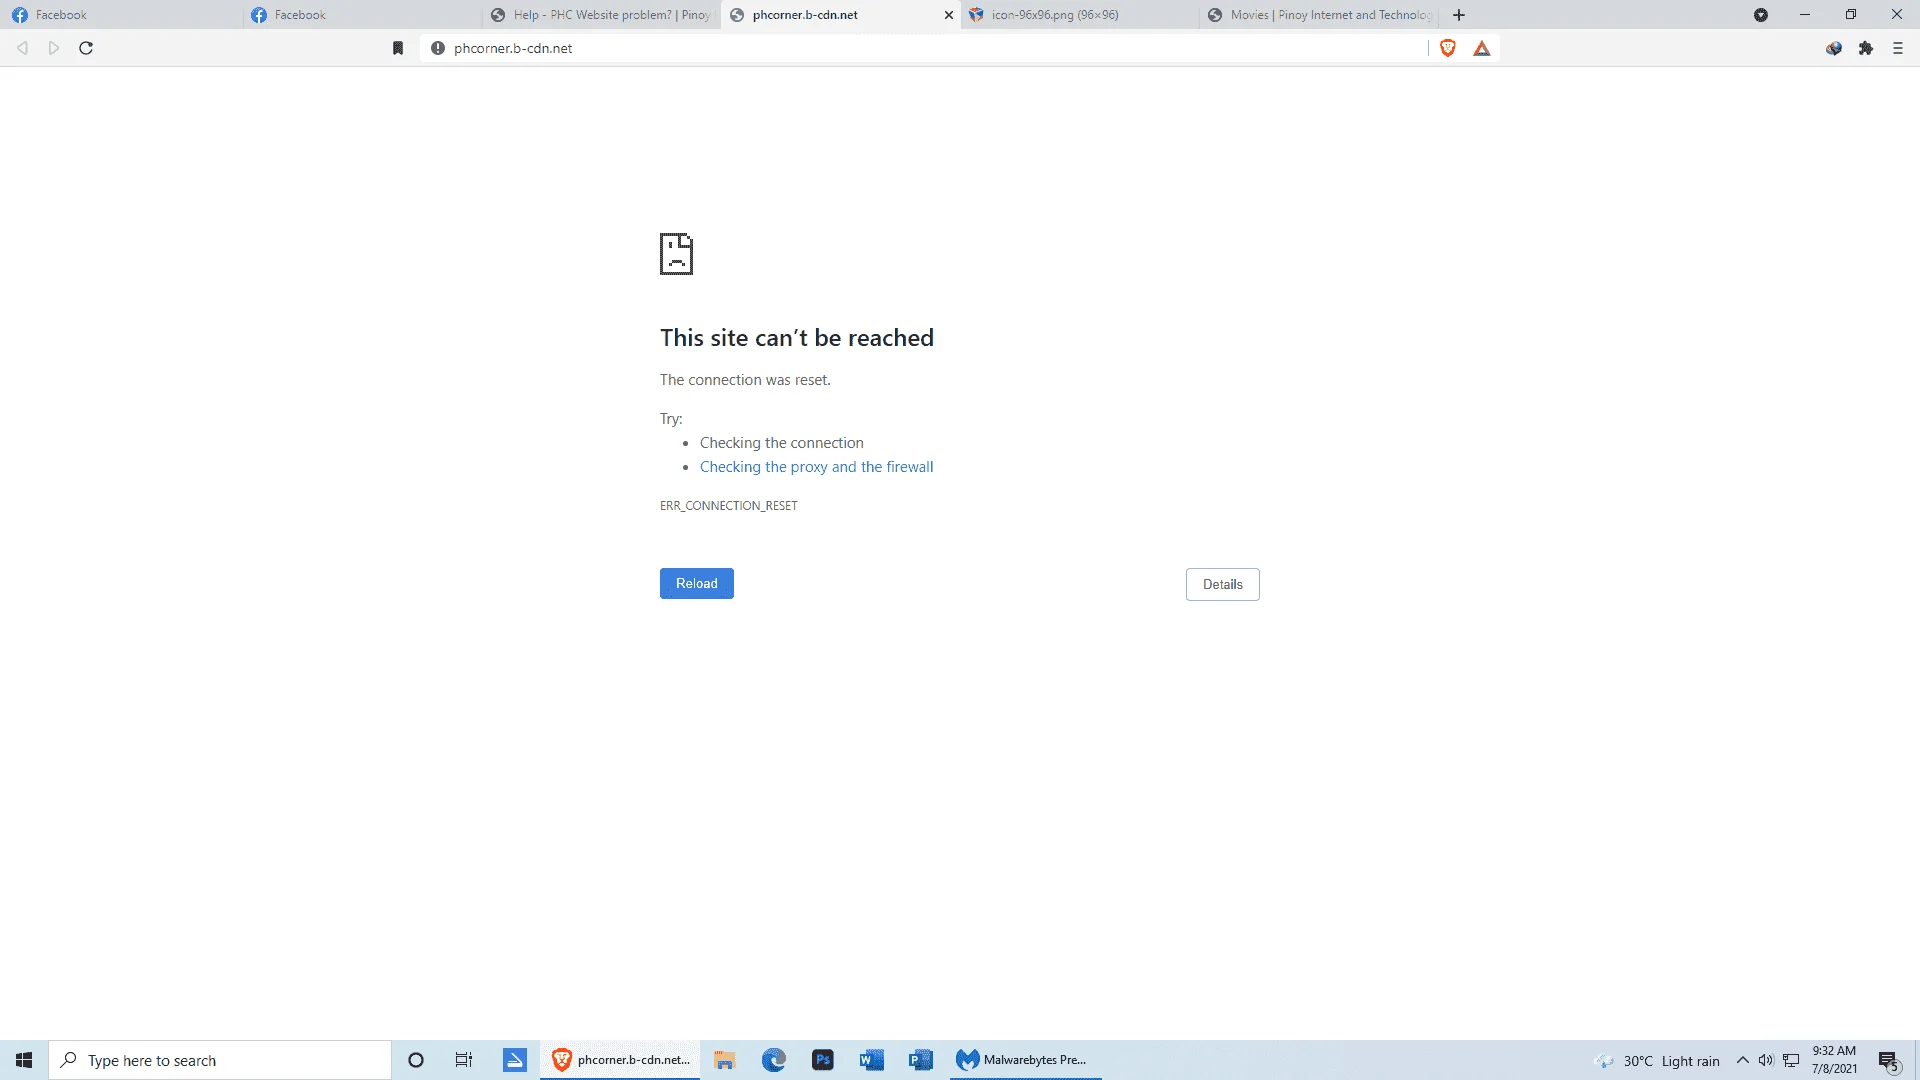The height and width of the screenshot is (1080, 1920).
Task: Click the blue Reload button
Action: (697, 584)
